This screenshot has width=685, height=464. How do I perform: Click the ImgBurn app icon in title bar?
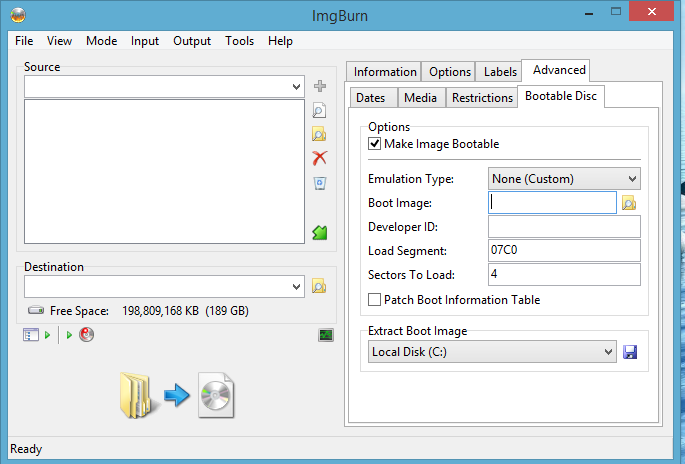tap(18, 15)
